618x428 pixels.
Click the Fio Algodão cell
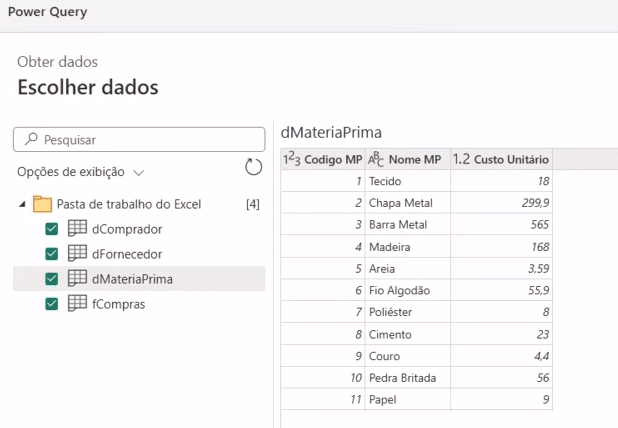408,290
